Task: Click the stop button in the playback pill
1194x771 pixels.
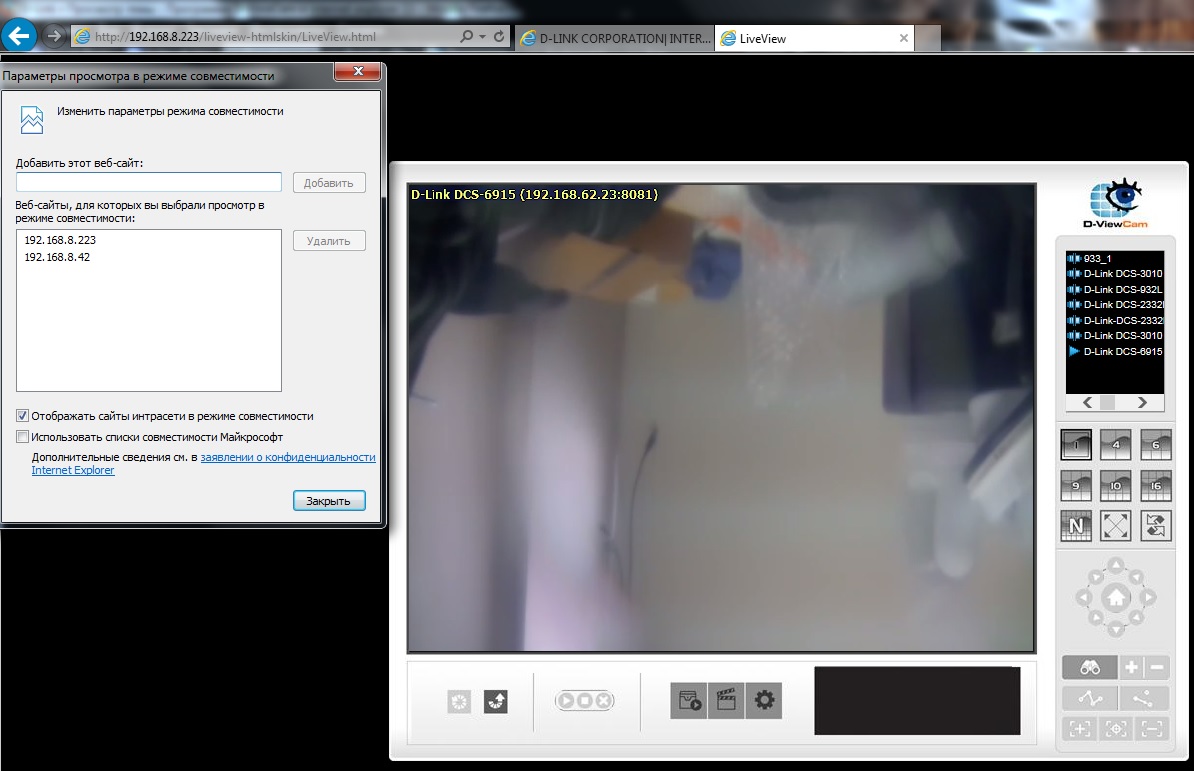Action: 585,700
